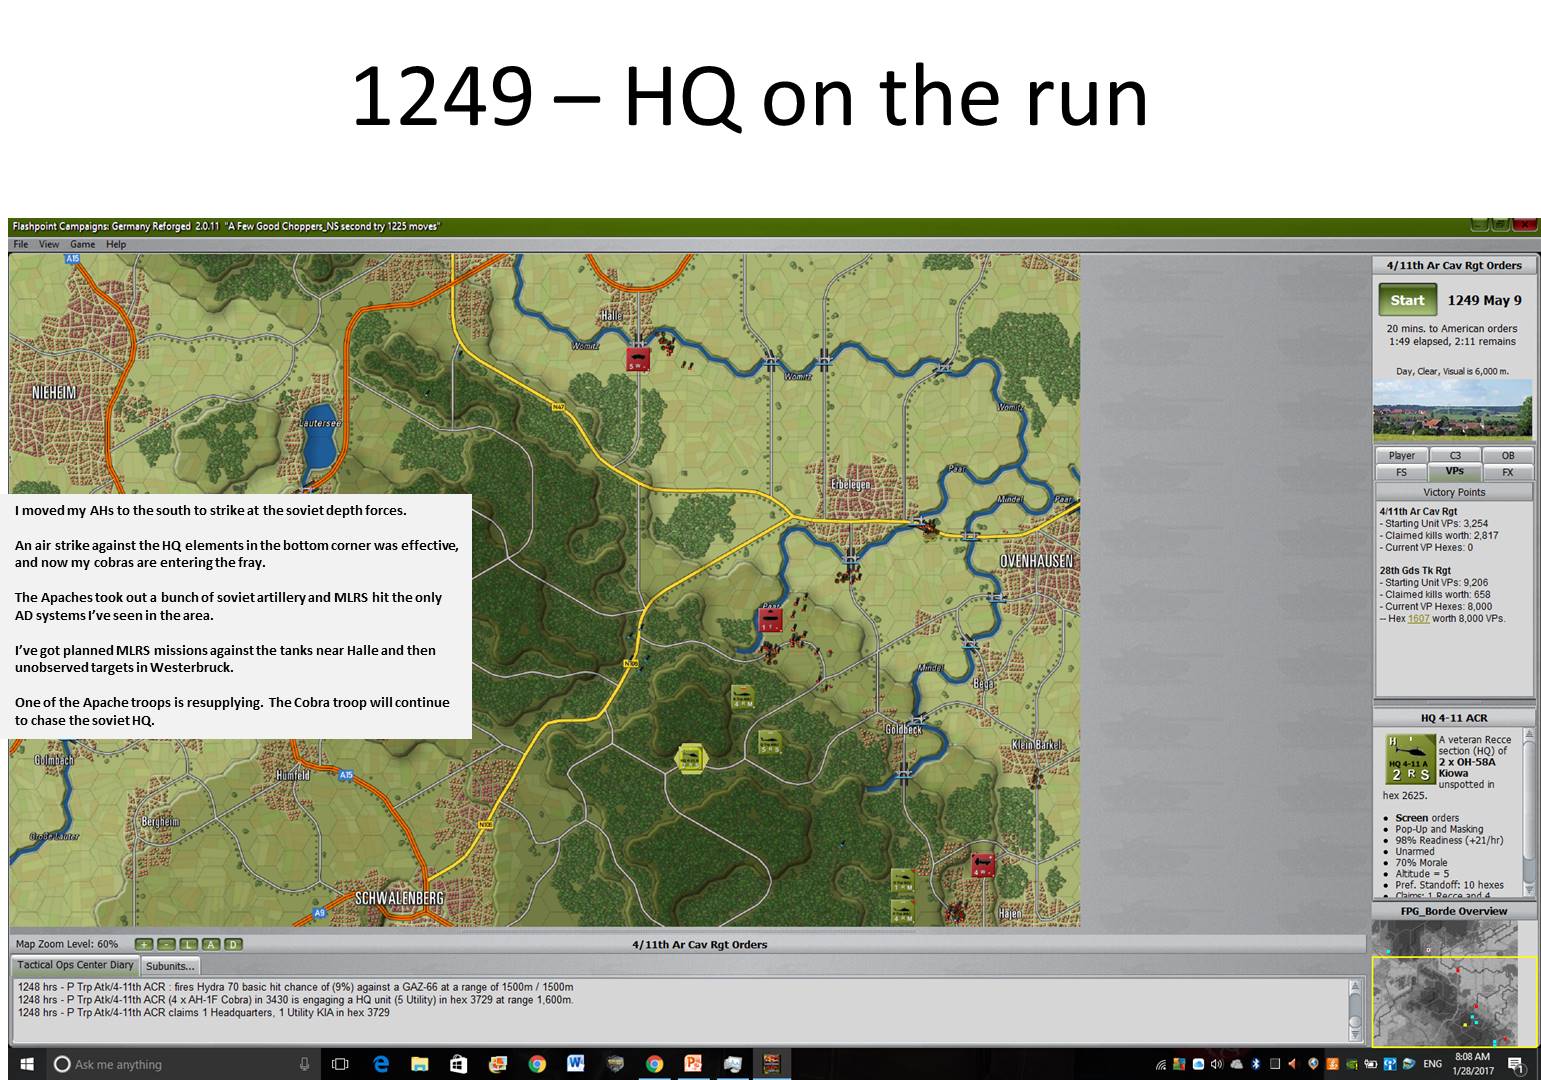Click the ENG language indicator
Image resolution: width=1541 pixels, height=1080 pixels.
tap(1432, 1063)
